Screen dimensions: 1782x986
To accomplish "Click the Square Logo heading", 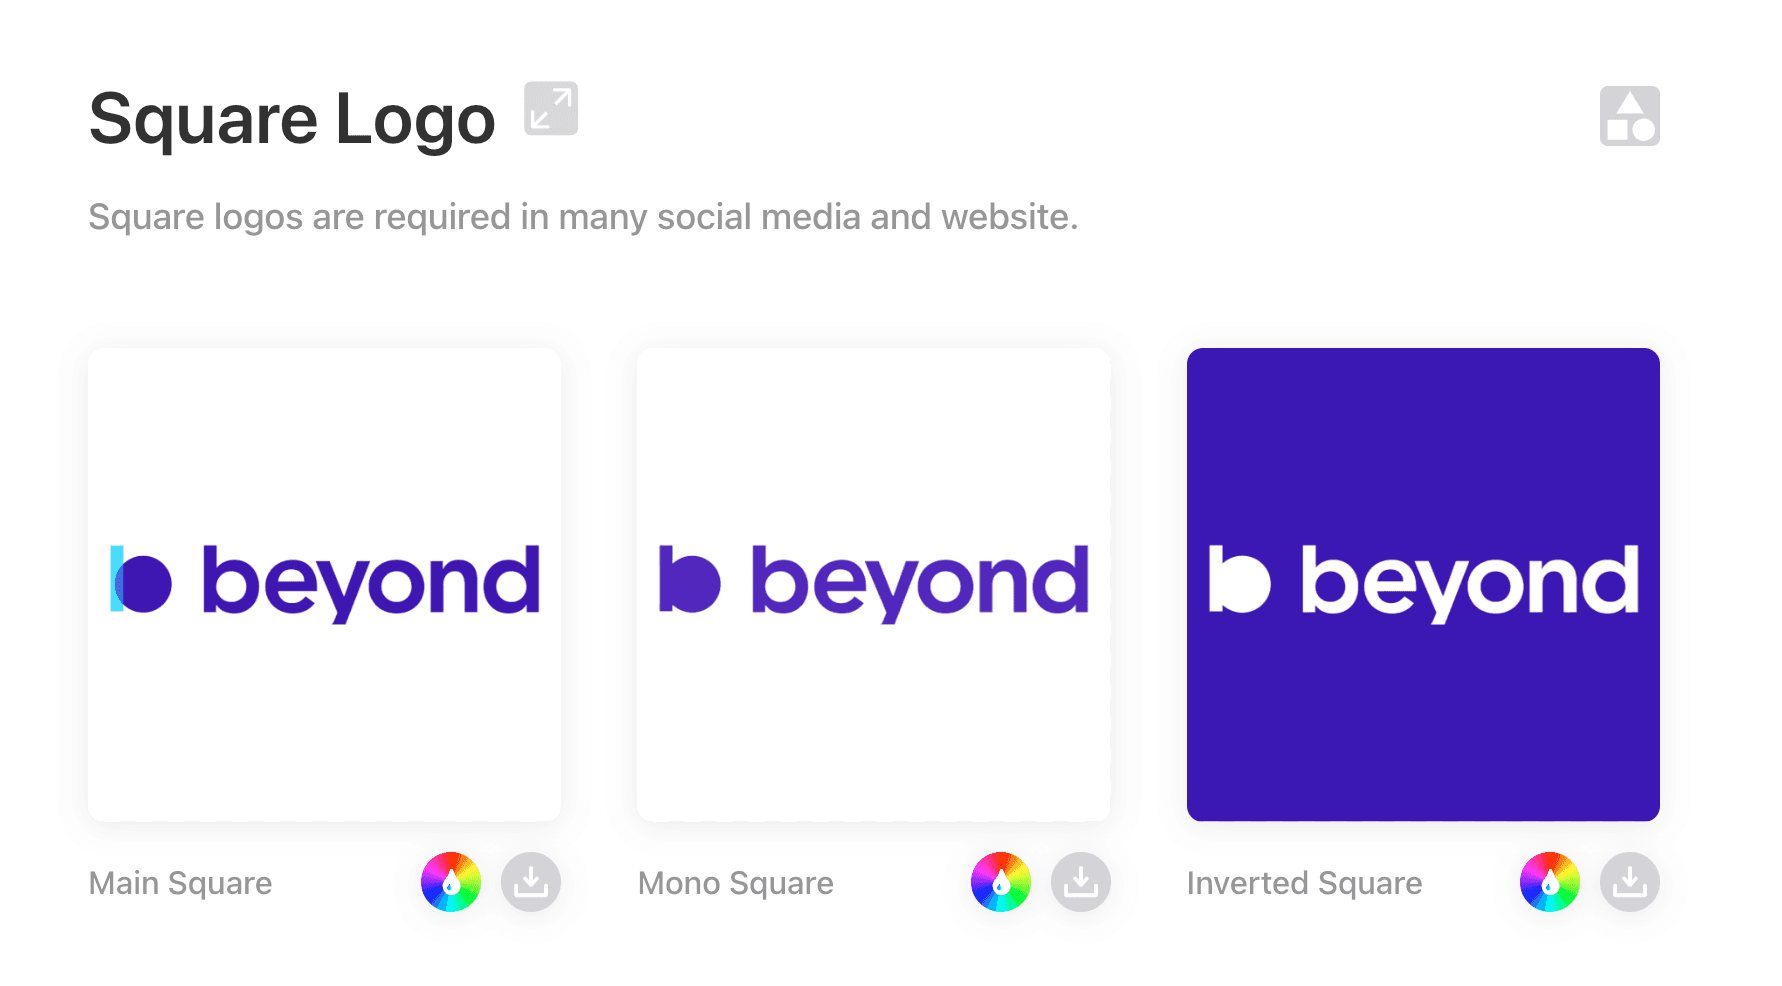I will click(291, 118).
